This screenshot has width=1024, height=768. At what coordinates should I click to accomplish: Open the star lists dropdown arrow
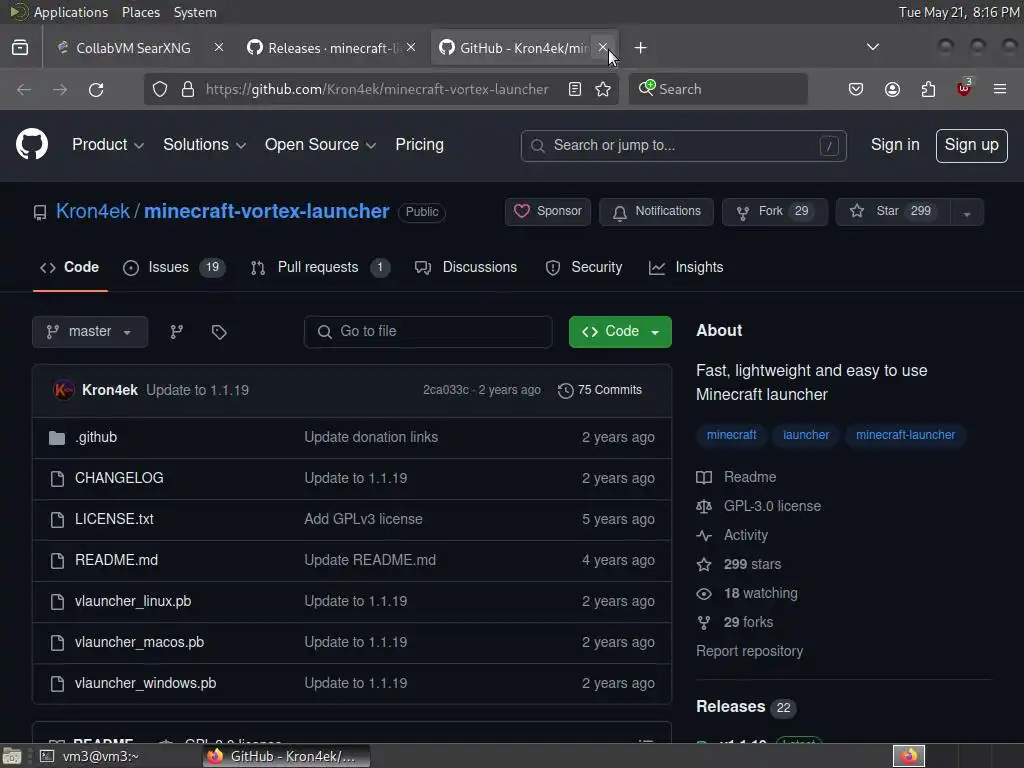967,212
